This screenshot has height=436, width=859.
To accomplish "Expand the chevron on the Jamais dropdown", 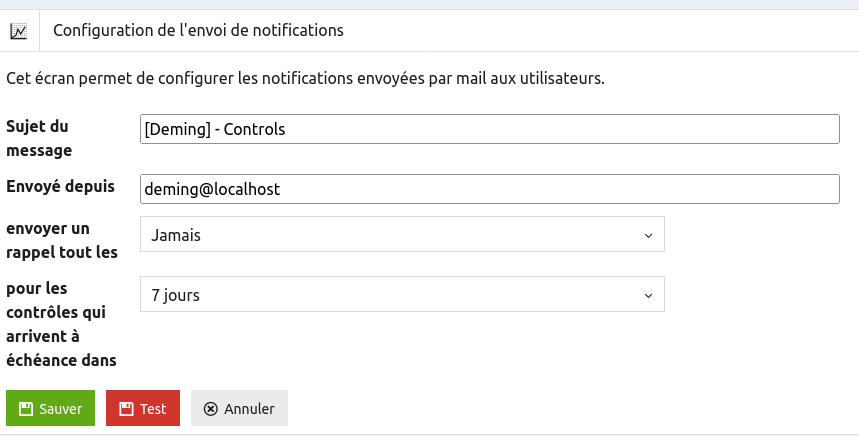I will (x=648, y=235).
